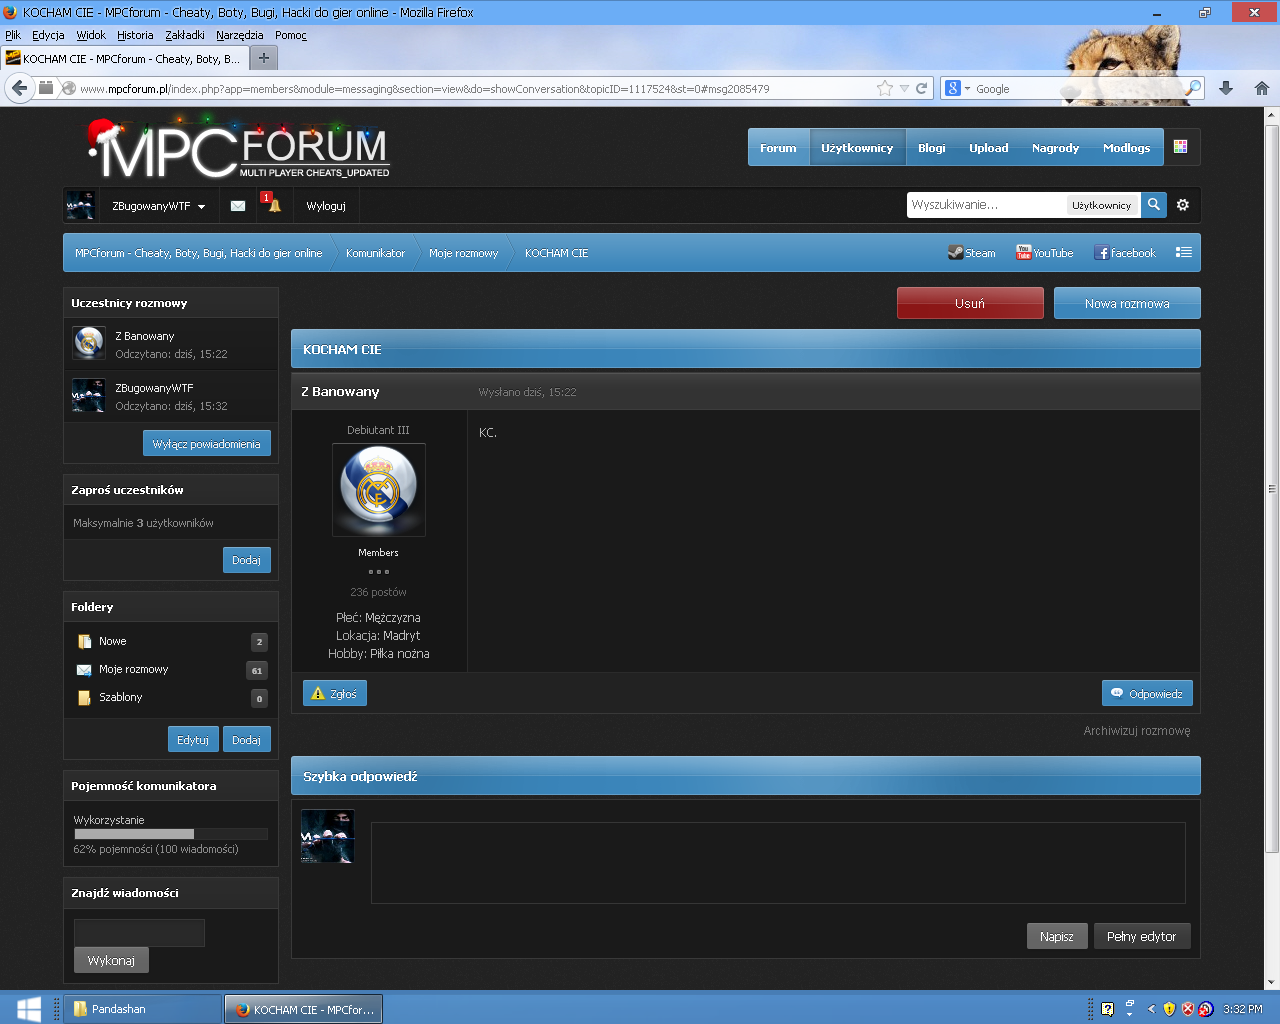Screen dimensions: 1280x1024
Task: Open the Blogi tab
Action: (932, 147)
